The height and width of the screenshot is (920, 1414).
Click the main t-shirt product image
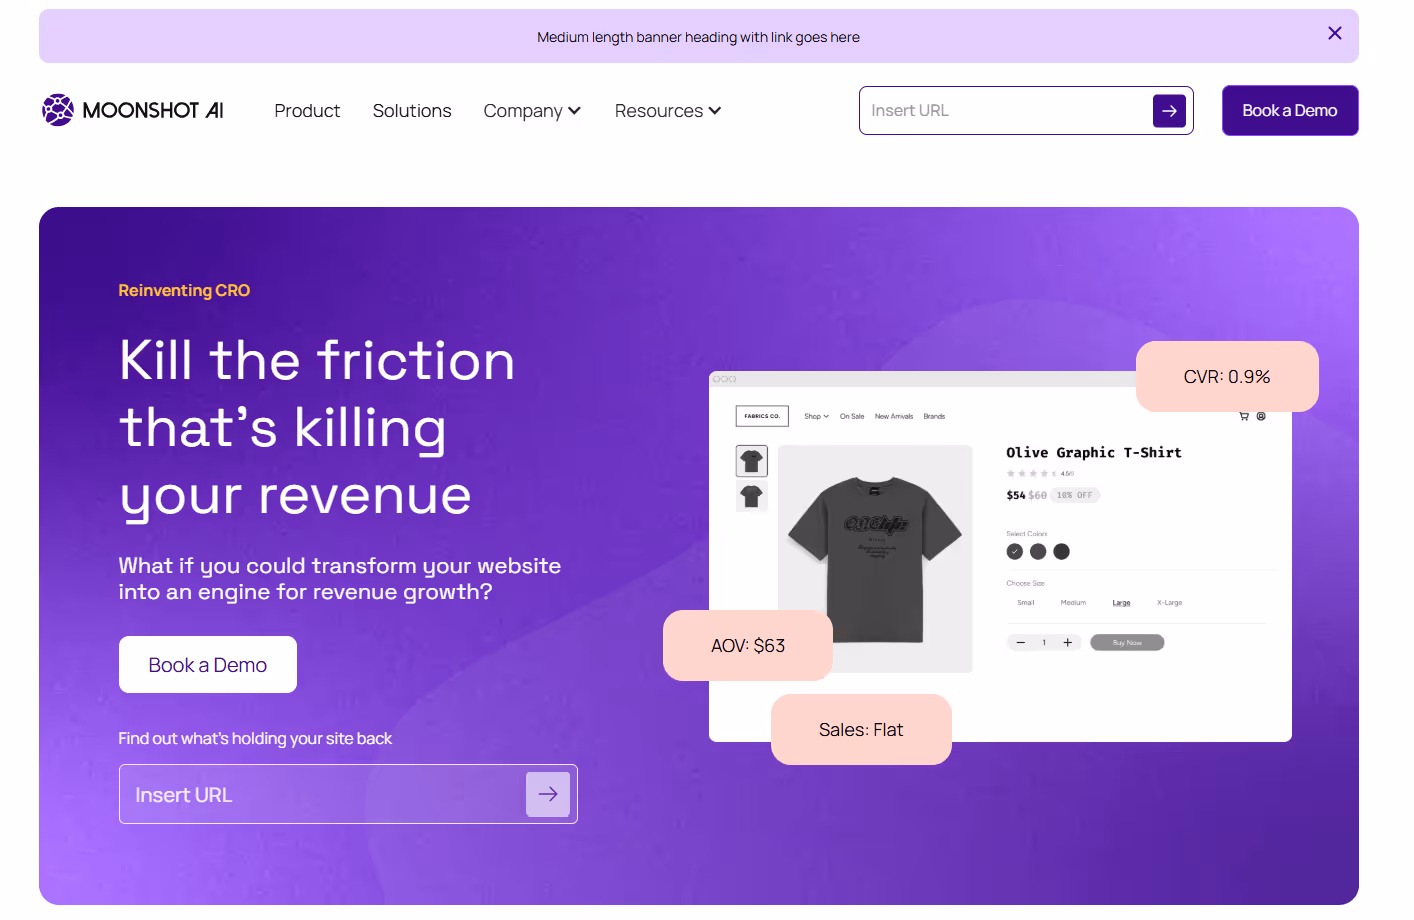(875, 558)
